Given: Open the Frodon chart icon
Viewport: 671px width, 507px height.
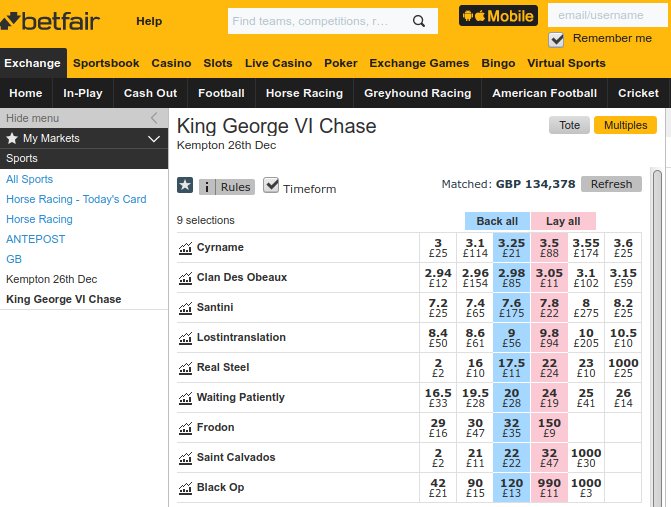Looking at the screenshot, I should coord(185,427).
